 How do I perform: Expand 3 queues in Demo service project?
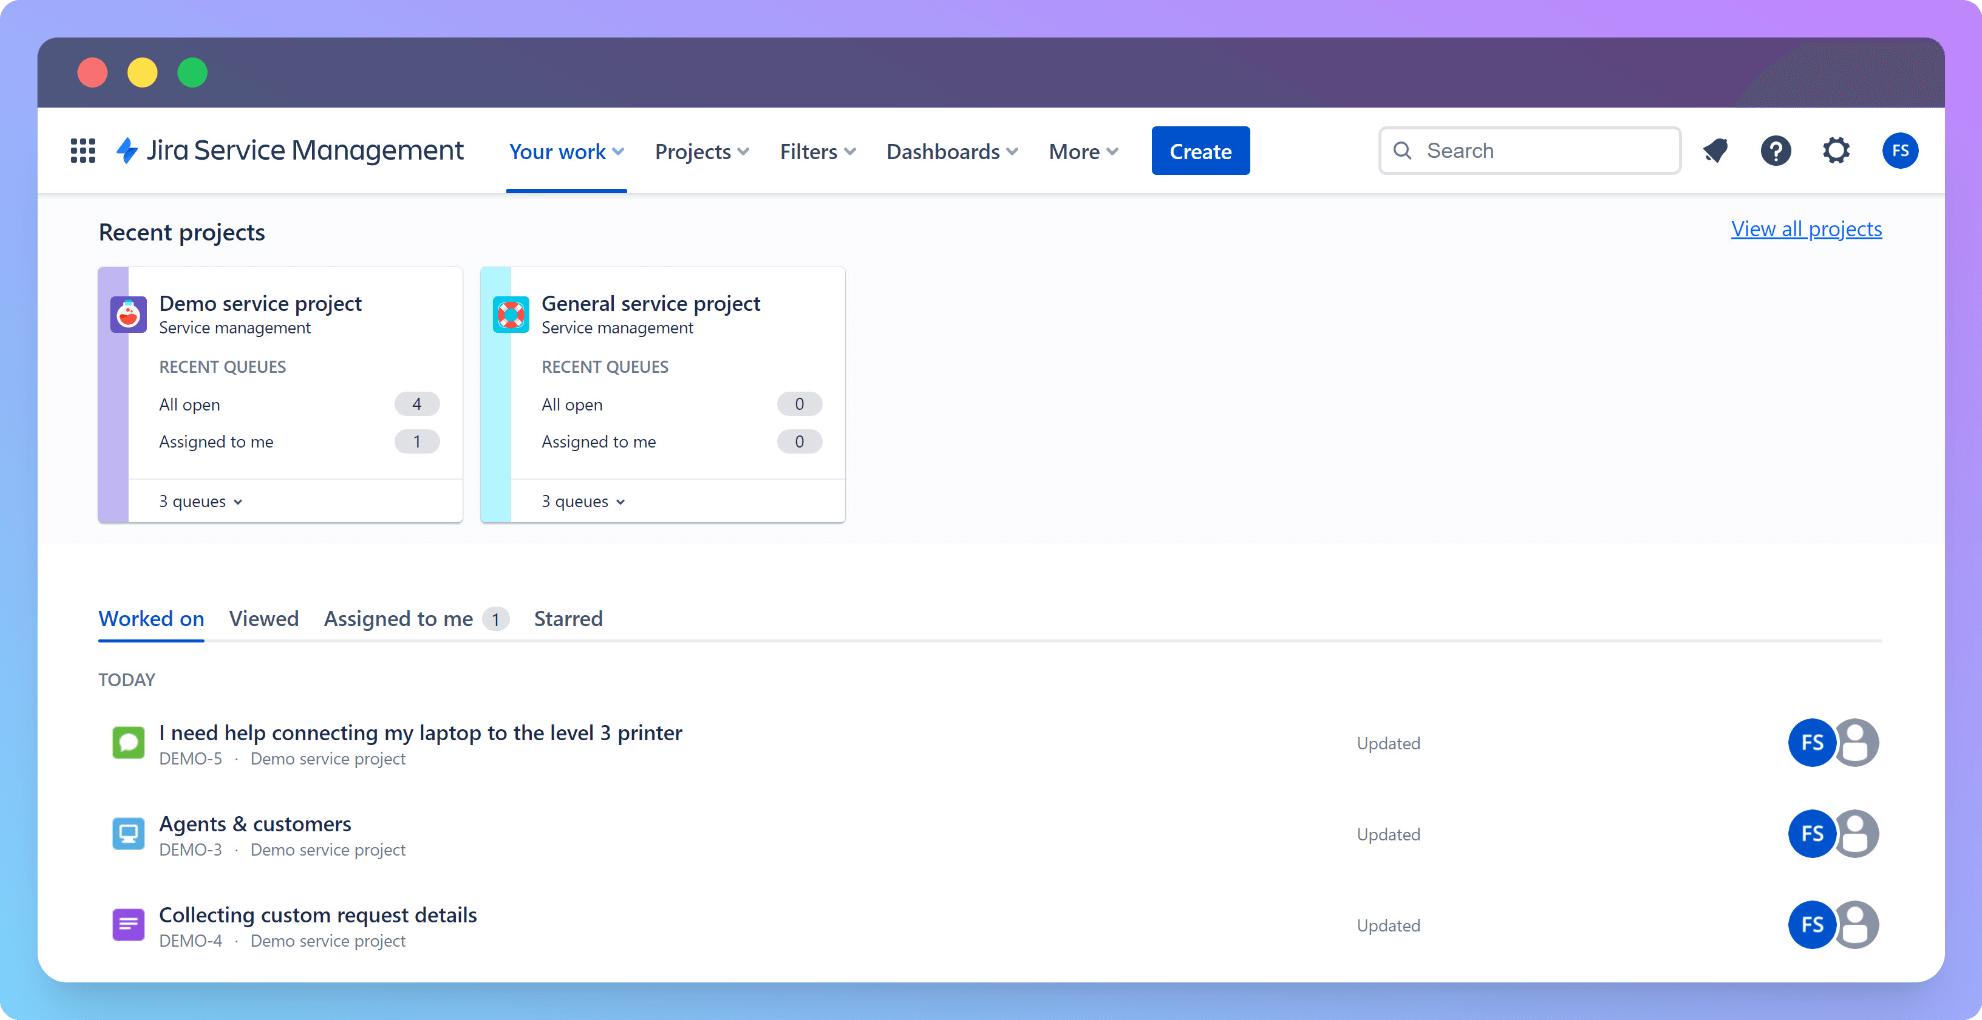pyautogui.click(x=201, y=502)
